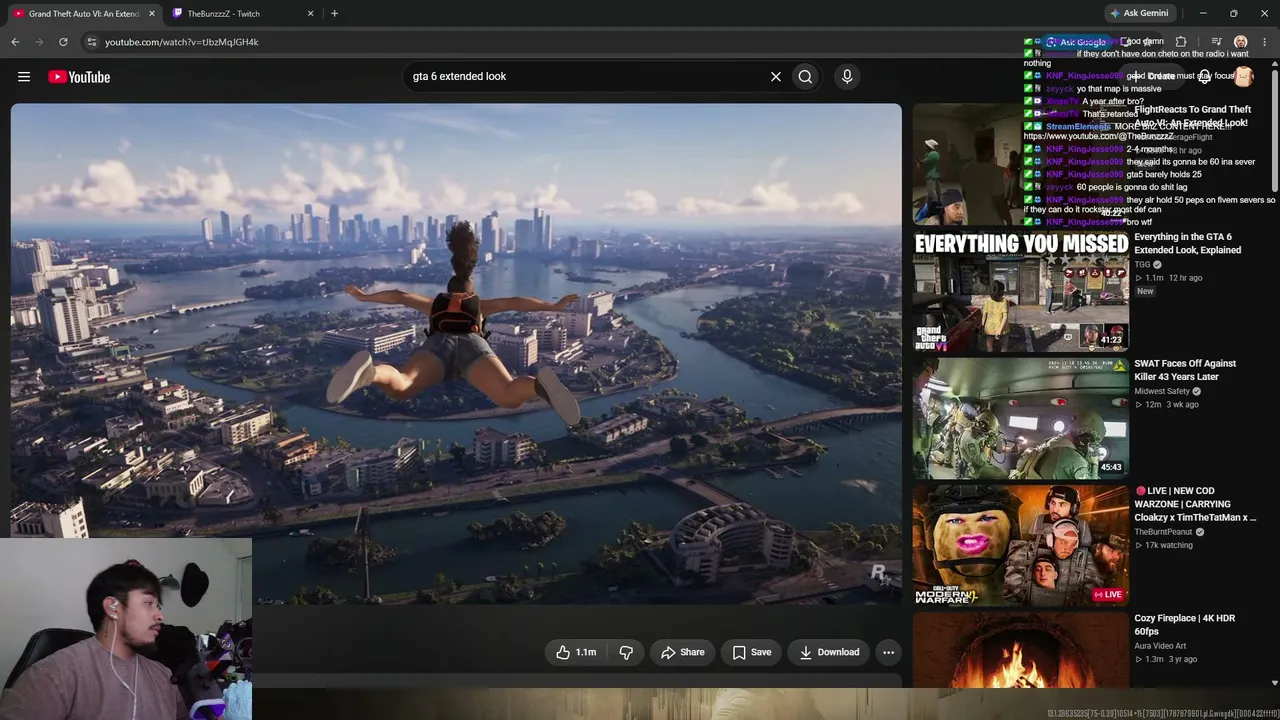
Task: Visit the Aura Video Art channel
Action: 1160,646
